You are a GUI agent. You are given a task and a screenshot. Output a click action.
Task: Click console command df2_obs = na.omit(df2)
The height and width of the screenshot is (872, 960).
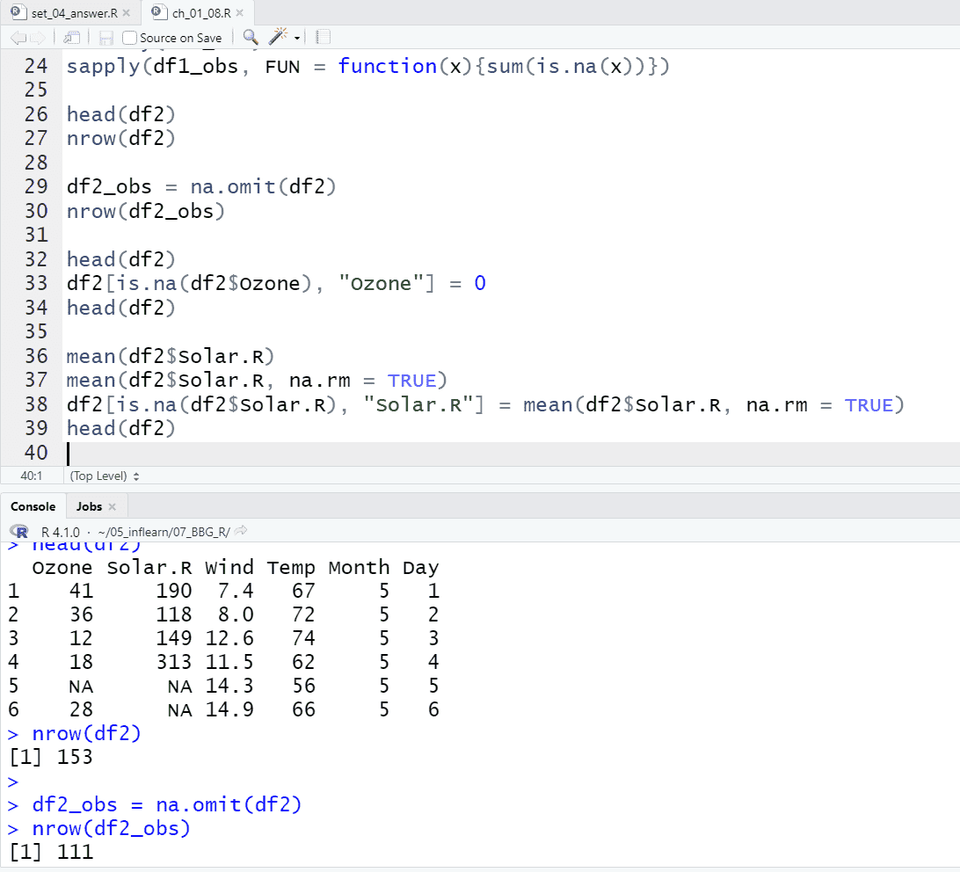[x=167, y=805]
